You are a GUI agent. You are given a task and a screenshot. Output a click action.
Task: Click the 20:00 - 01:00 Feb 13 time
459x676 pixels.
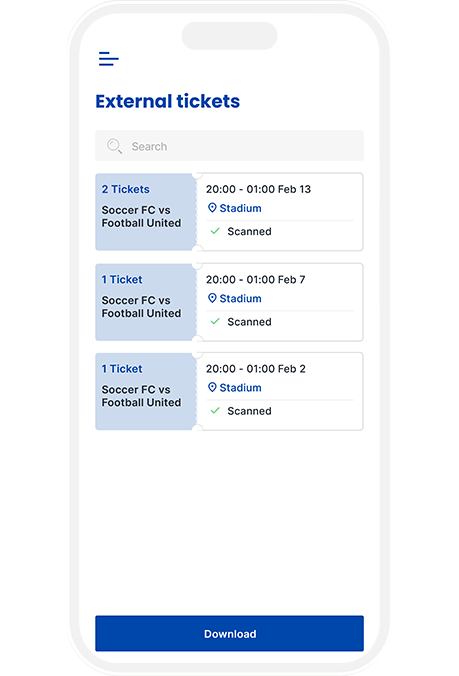tap(258, 189)
